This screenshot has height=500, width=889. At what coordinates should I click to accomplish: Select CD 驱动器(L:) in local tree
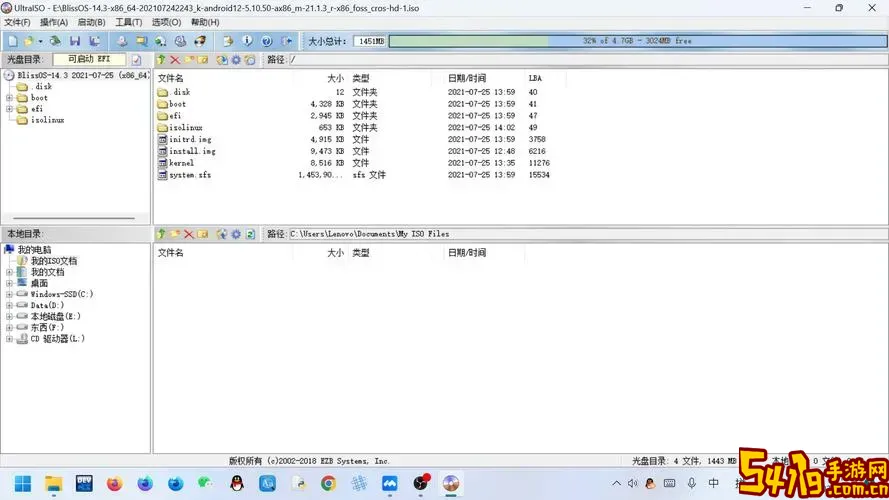pos(57,338)
